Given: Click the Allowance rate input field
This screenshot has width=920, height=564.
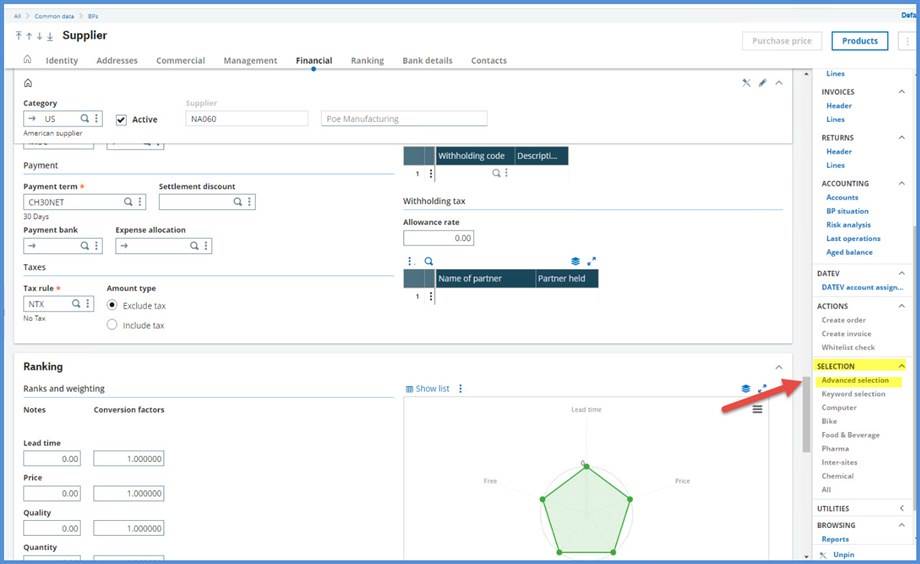Looking at the screenshot, I should [x=438, y=238].
